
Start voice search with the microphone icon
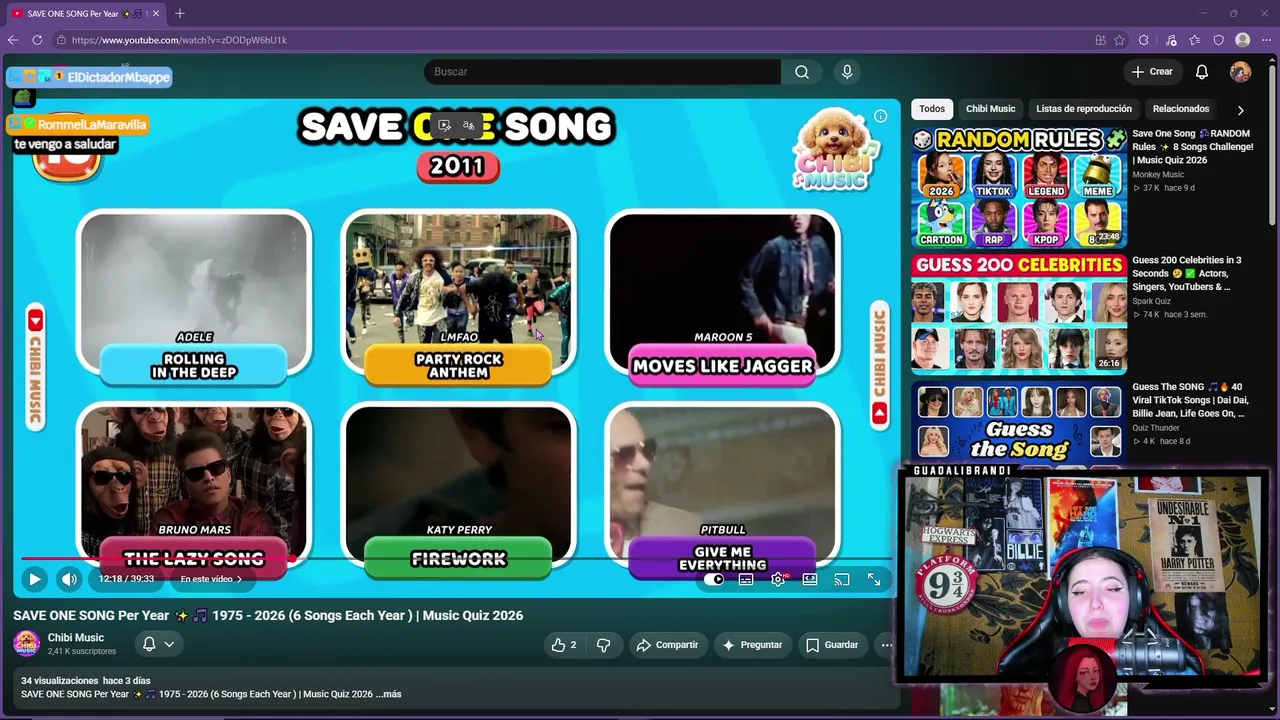847,72
